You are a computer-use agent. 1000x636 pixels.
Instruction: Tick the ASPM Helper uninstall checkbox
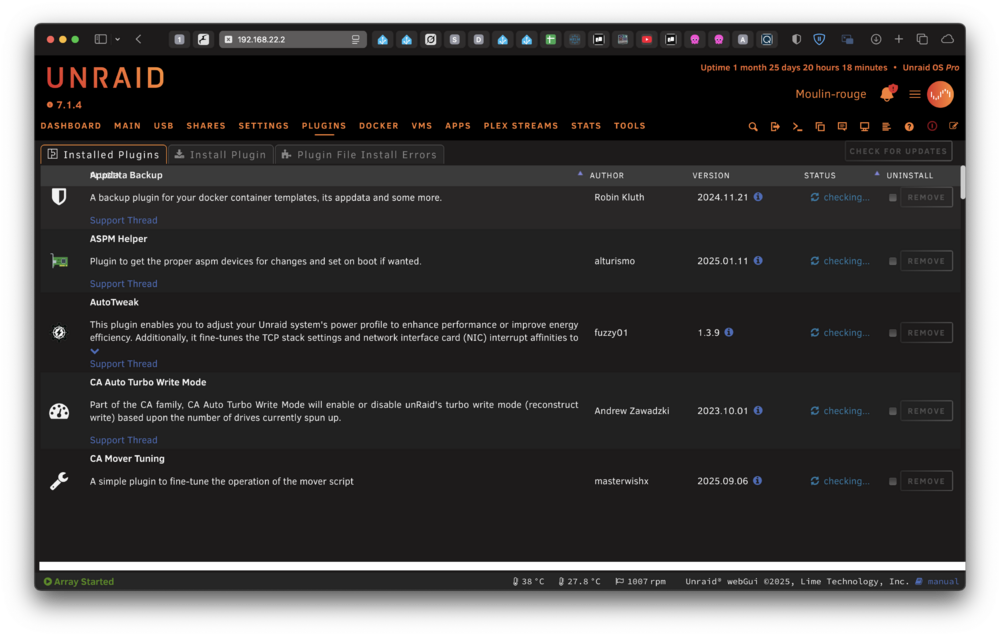893,262
